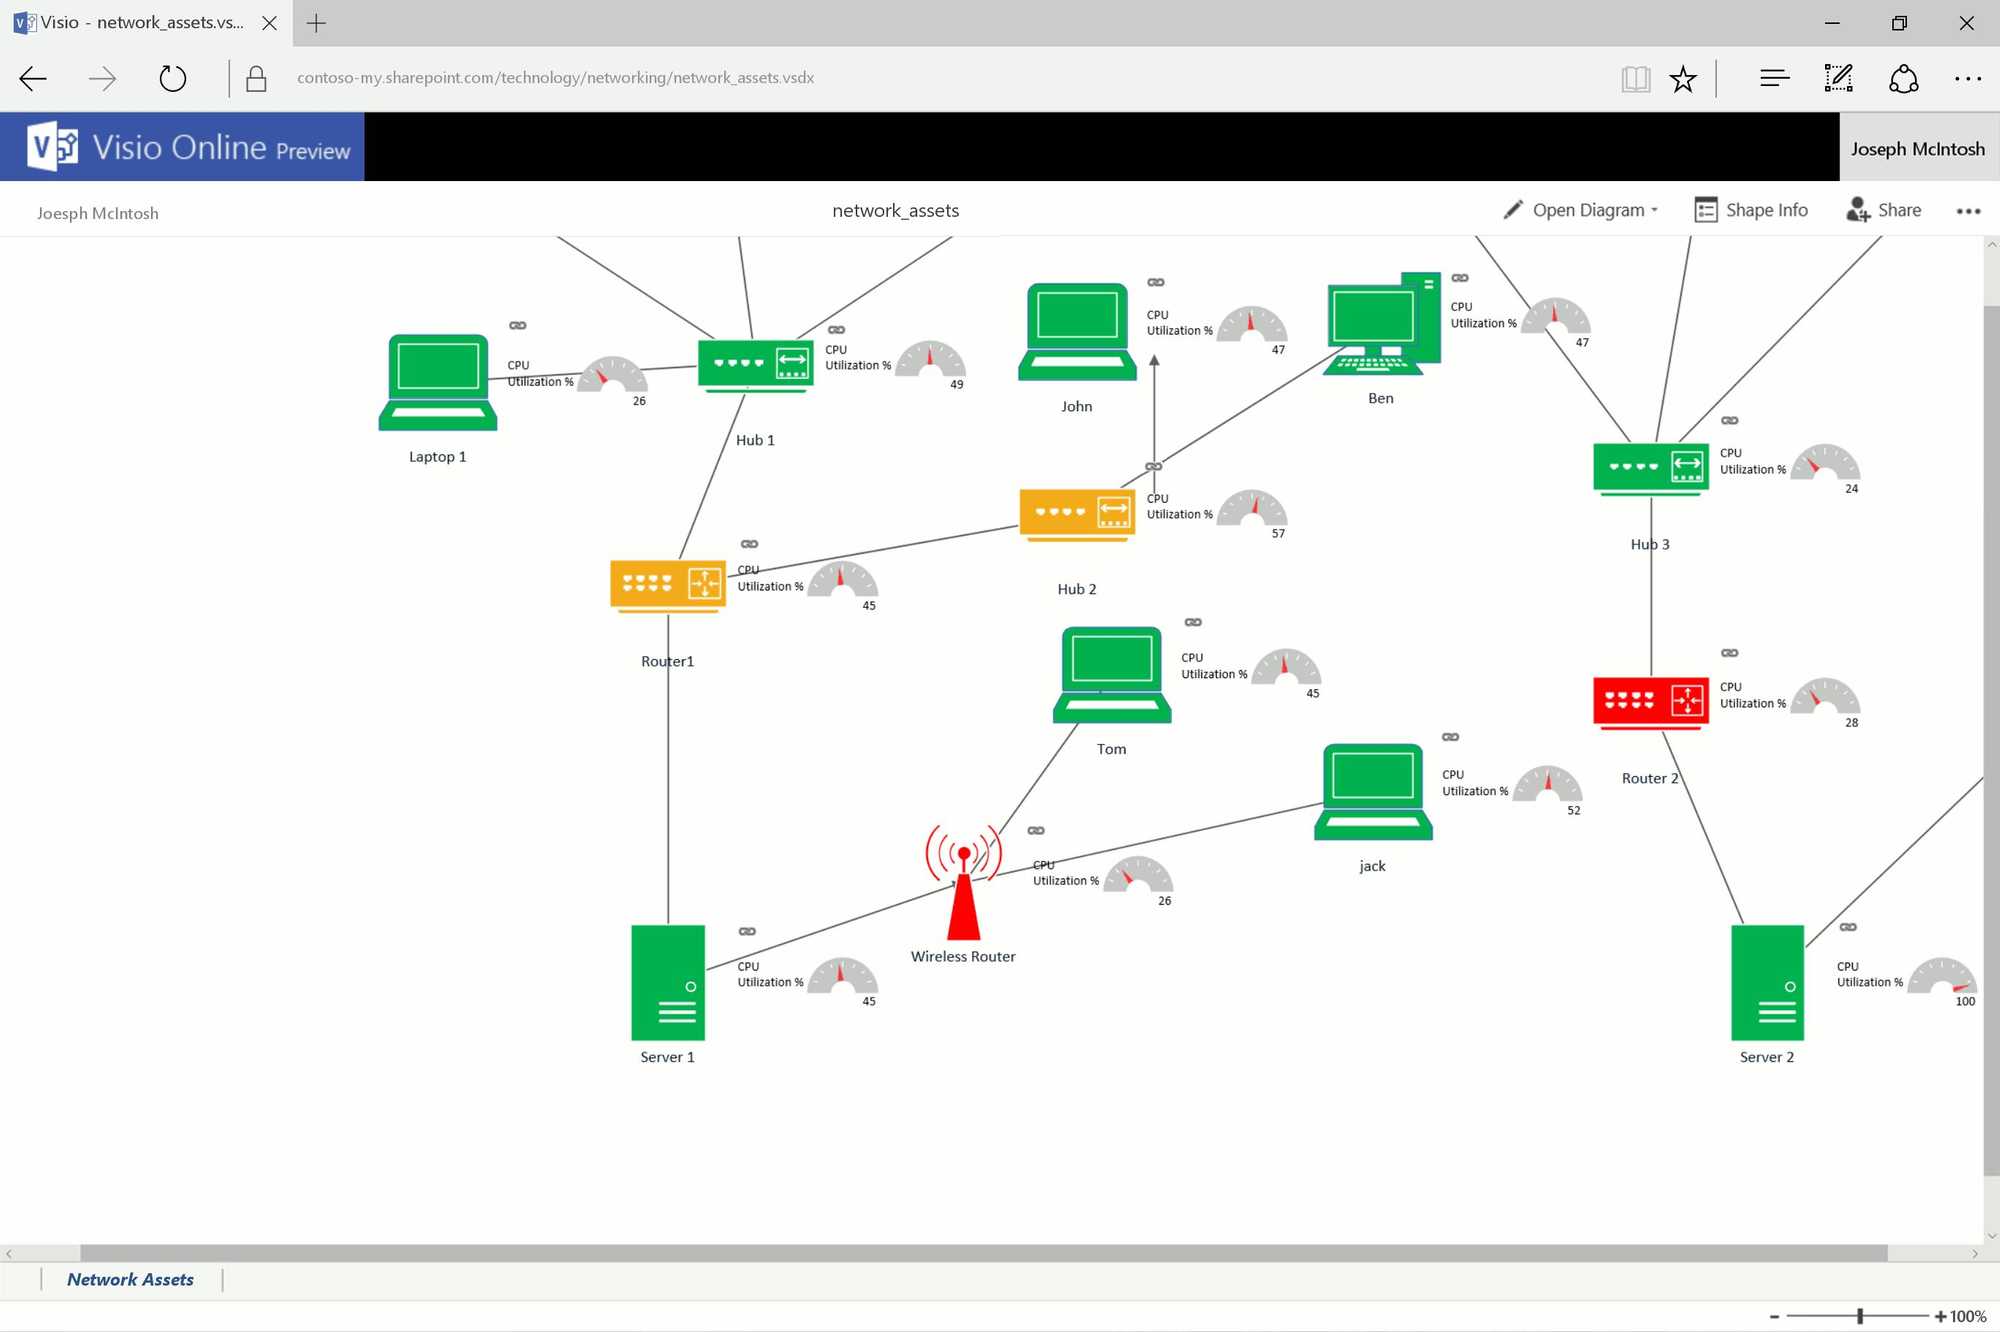This screenshot has height=1332, width=2000.
Task: Refresh the current page
Action: pos(172,78)
